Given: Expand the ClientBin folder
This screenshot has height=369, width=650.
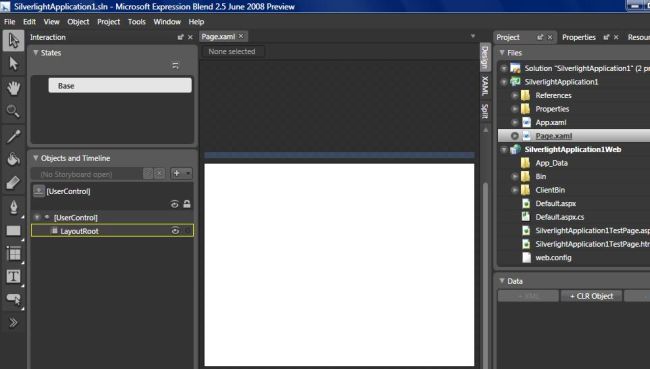Looking at the screenshot, I should coord(515,190).
